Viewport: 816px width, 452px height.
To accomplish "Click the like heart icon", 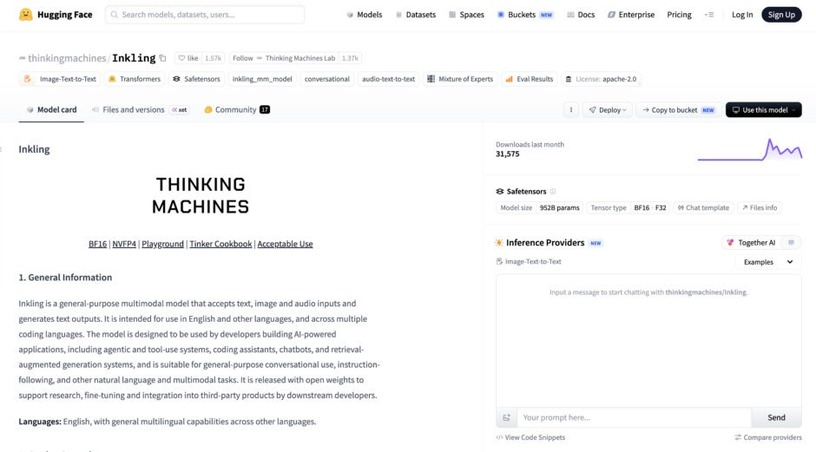I will click(182, 58).
